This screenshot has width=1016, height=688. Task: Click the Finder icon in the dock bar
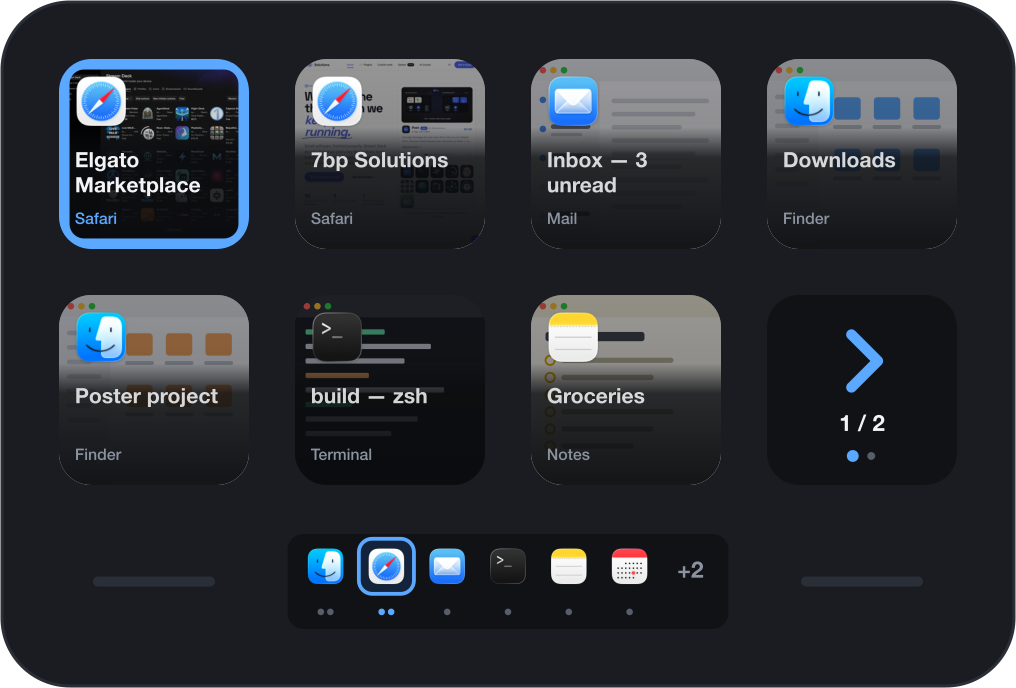pos(325,566)
